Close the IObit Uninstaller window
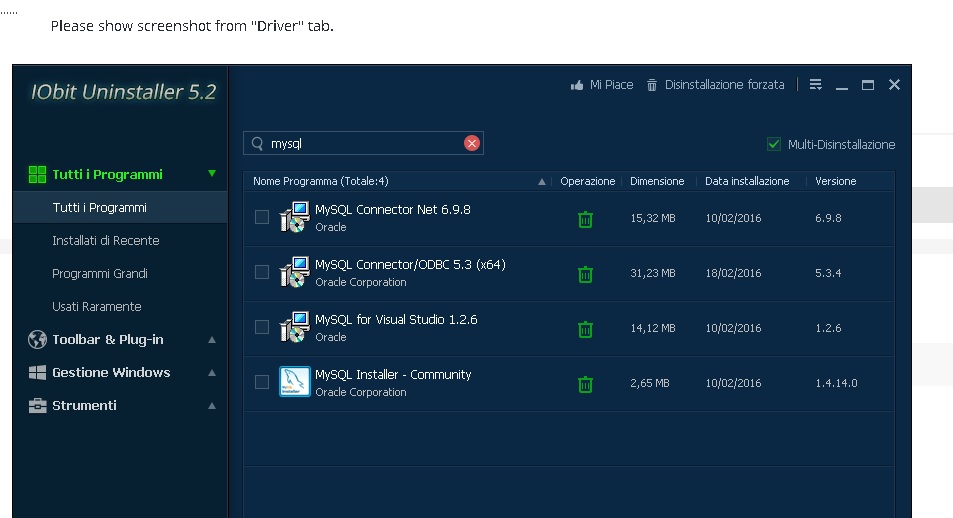The height and width of the screenshot is (518, 953). click(894, 85)
